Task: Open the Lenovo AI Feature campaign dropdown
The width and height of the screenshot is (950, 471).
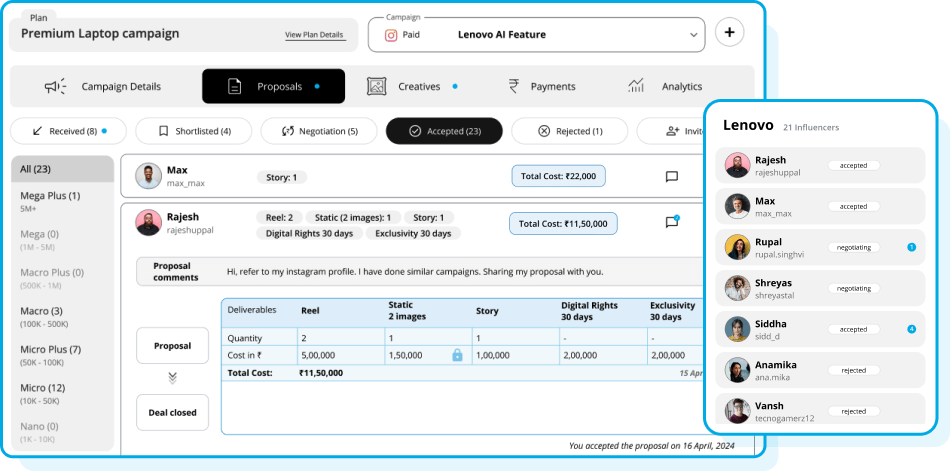Action: pyautogui.click(x=536, y=35)
